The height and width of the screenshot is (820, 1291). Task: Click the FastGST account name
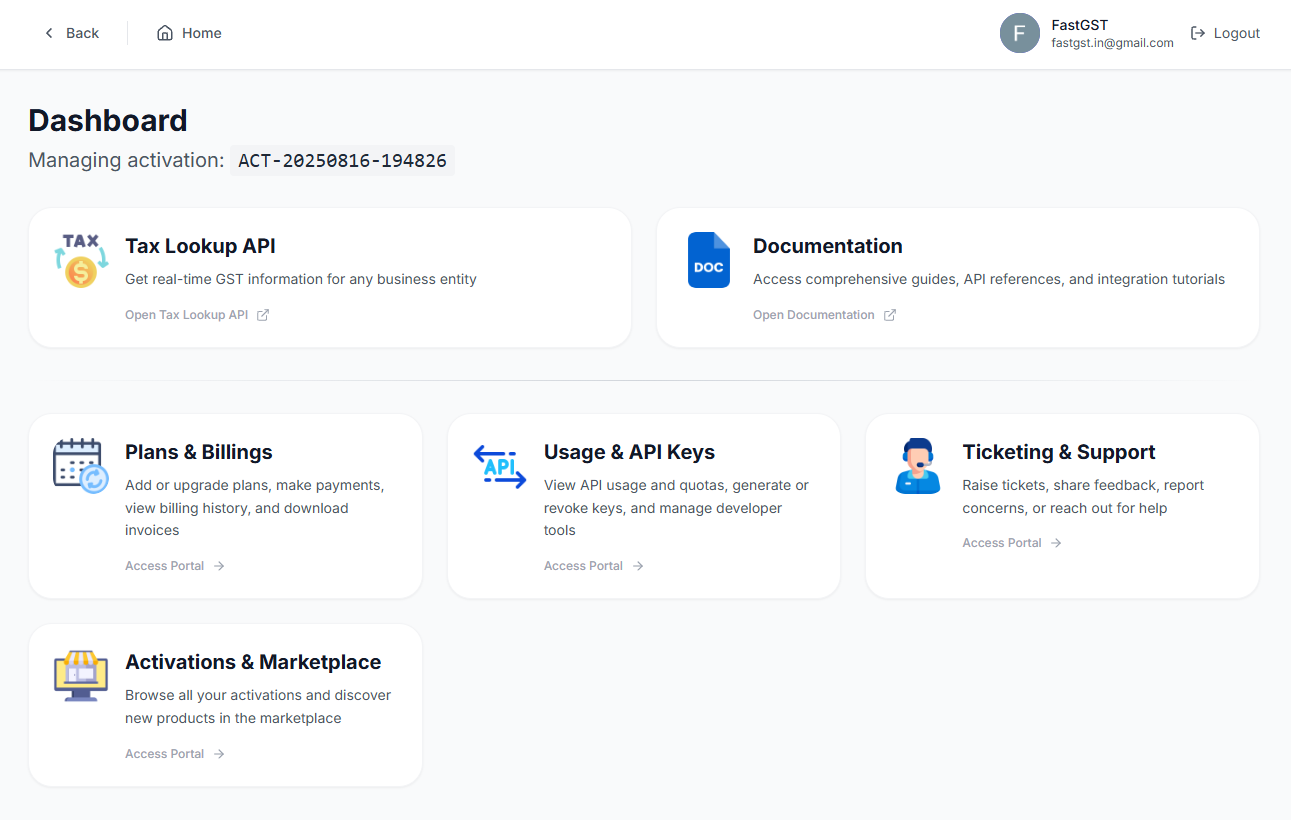point(1080,25)
